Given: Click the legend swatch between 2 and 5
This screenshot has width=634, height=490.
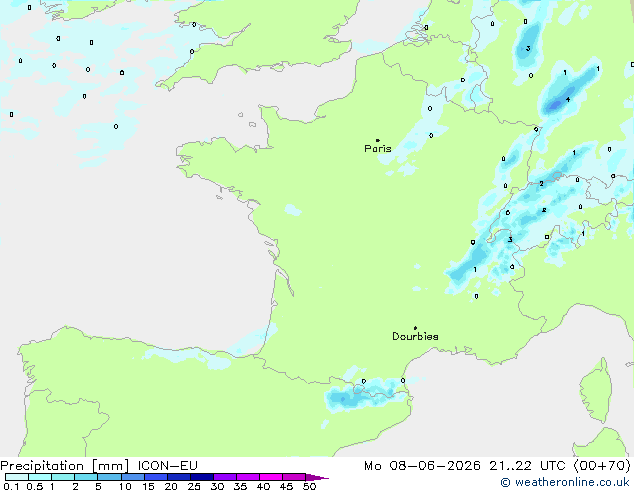Looking at the screenshot, I should pyautogui.click(x=87, y=477).
